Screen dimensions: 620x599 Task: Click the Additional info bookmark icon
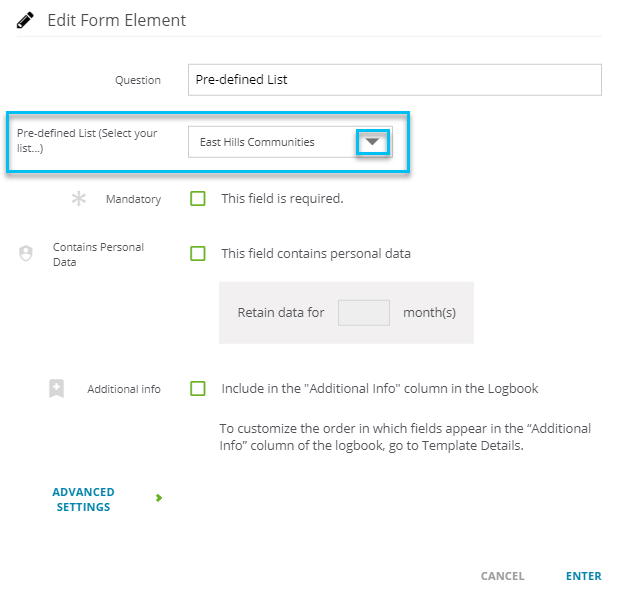tap(57, 388)
